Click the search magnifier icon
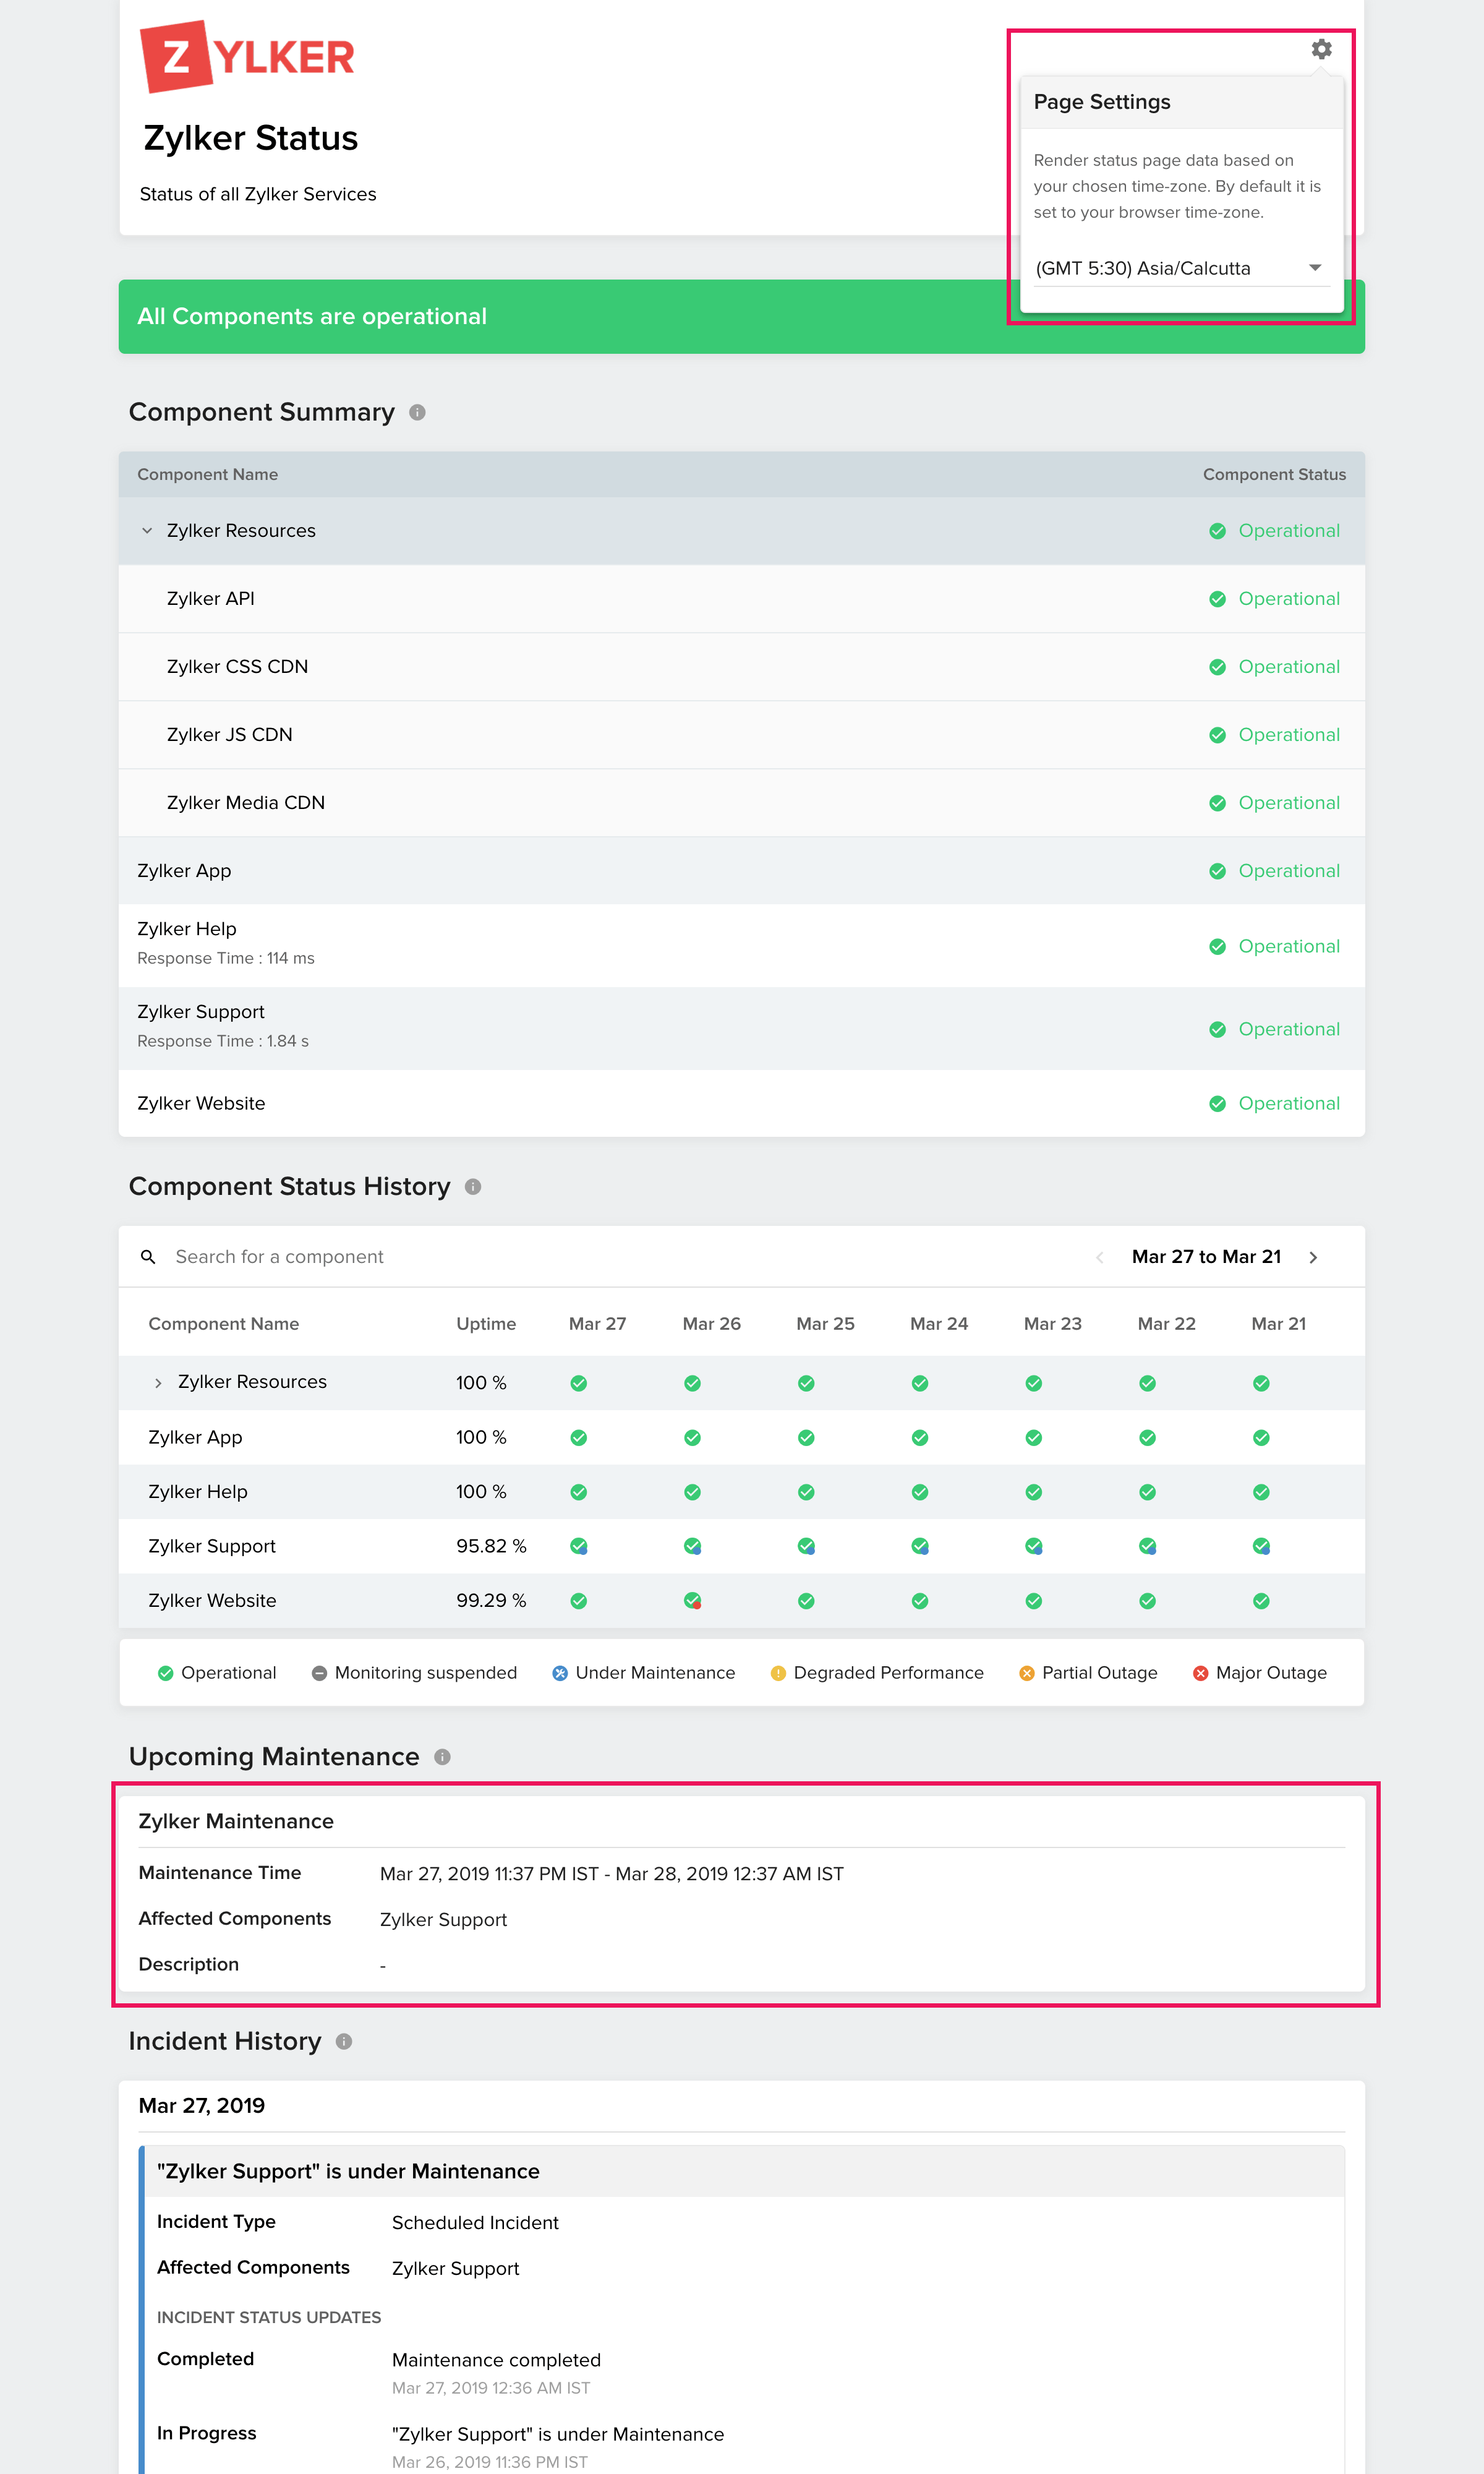Viewport: 1484px width, 2474px height. click(148, 1256)
